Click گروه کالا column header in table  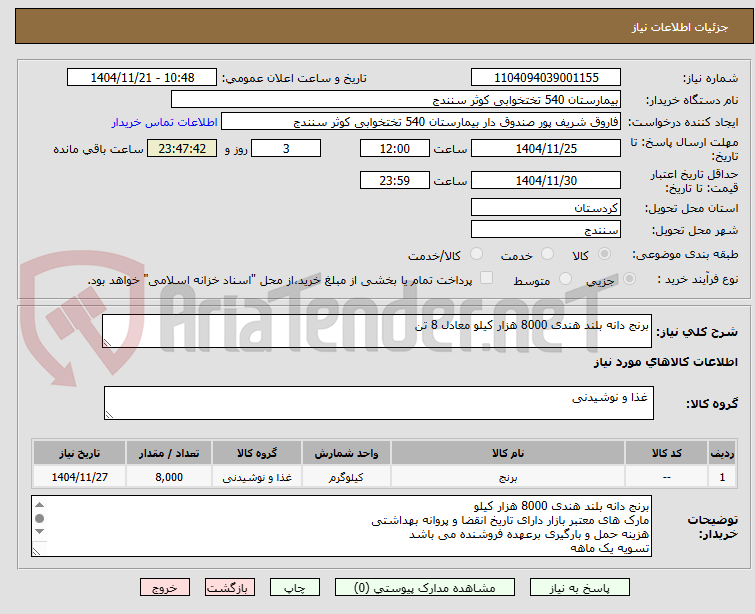pyautogui.click(x=257, y=453)
